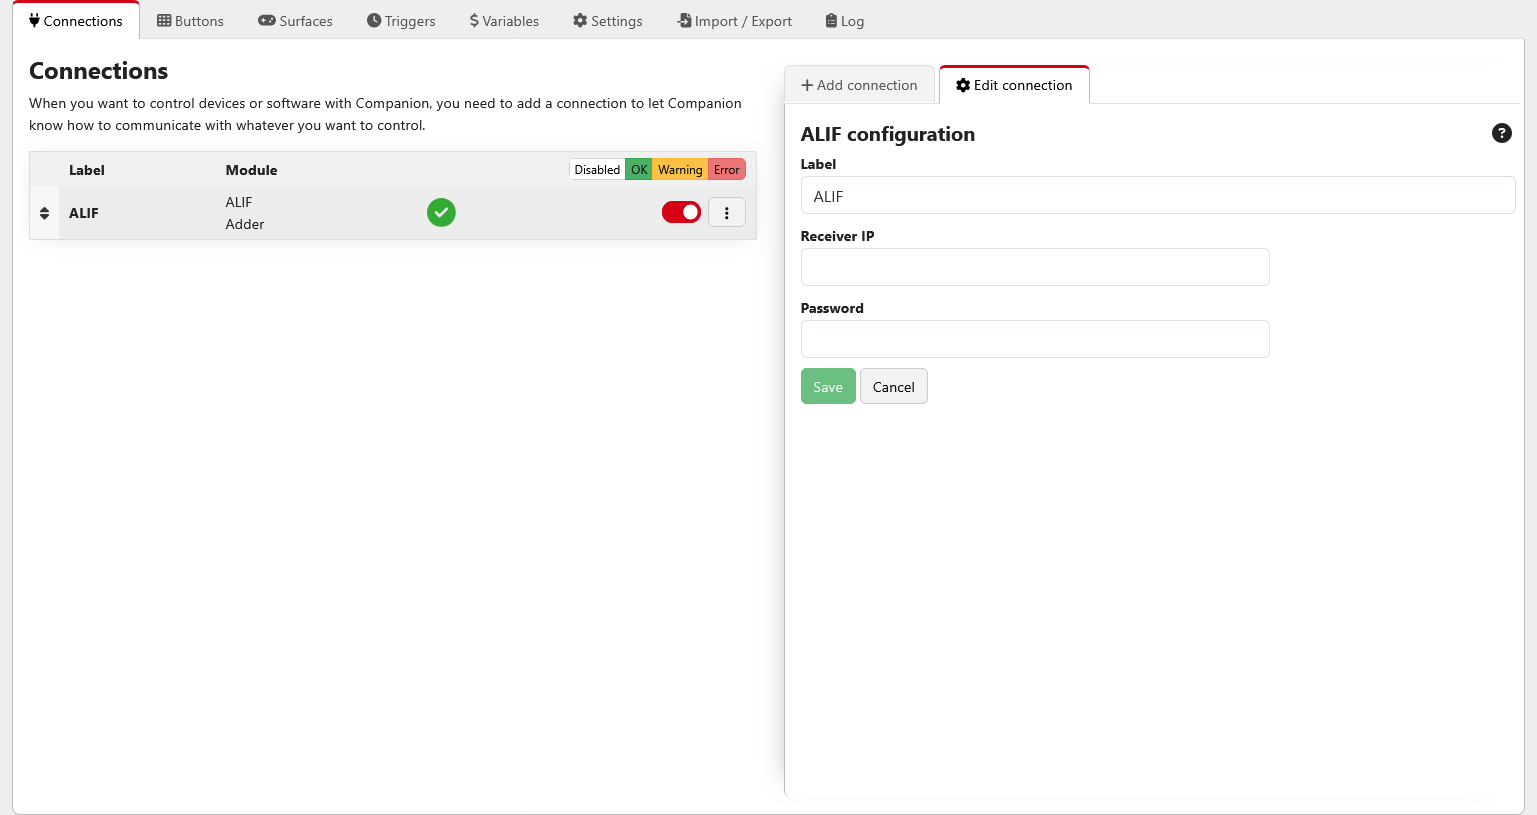This screenshot has height=815, width=1537.
Task: Click into the Password input field
Action: [1035, 339]
